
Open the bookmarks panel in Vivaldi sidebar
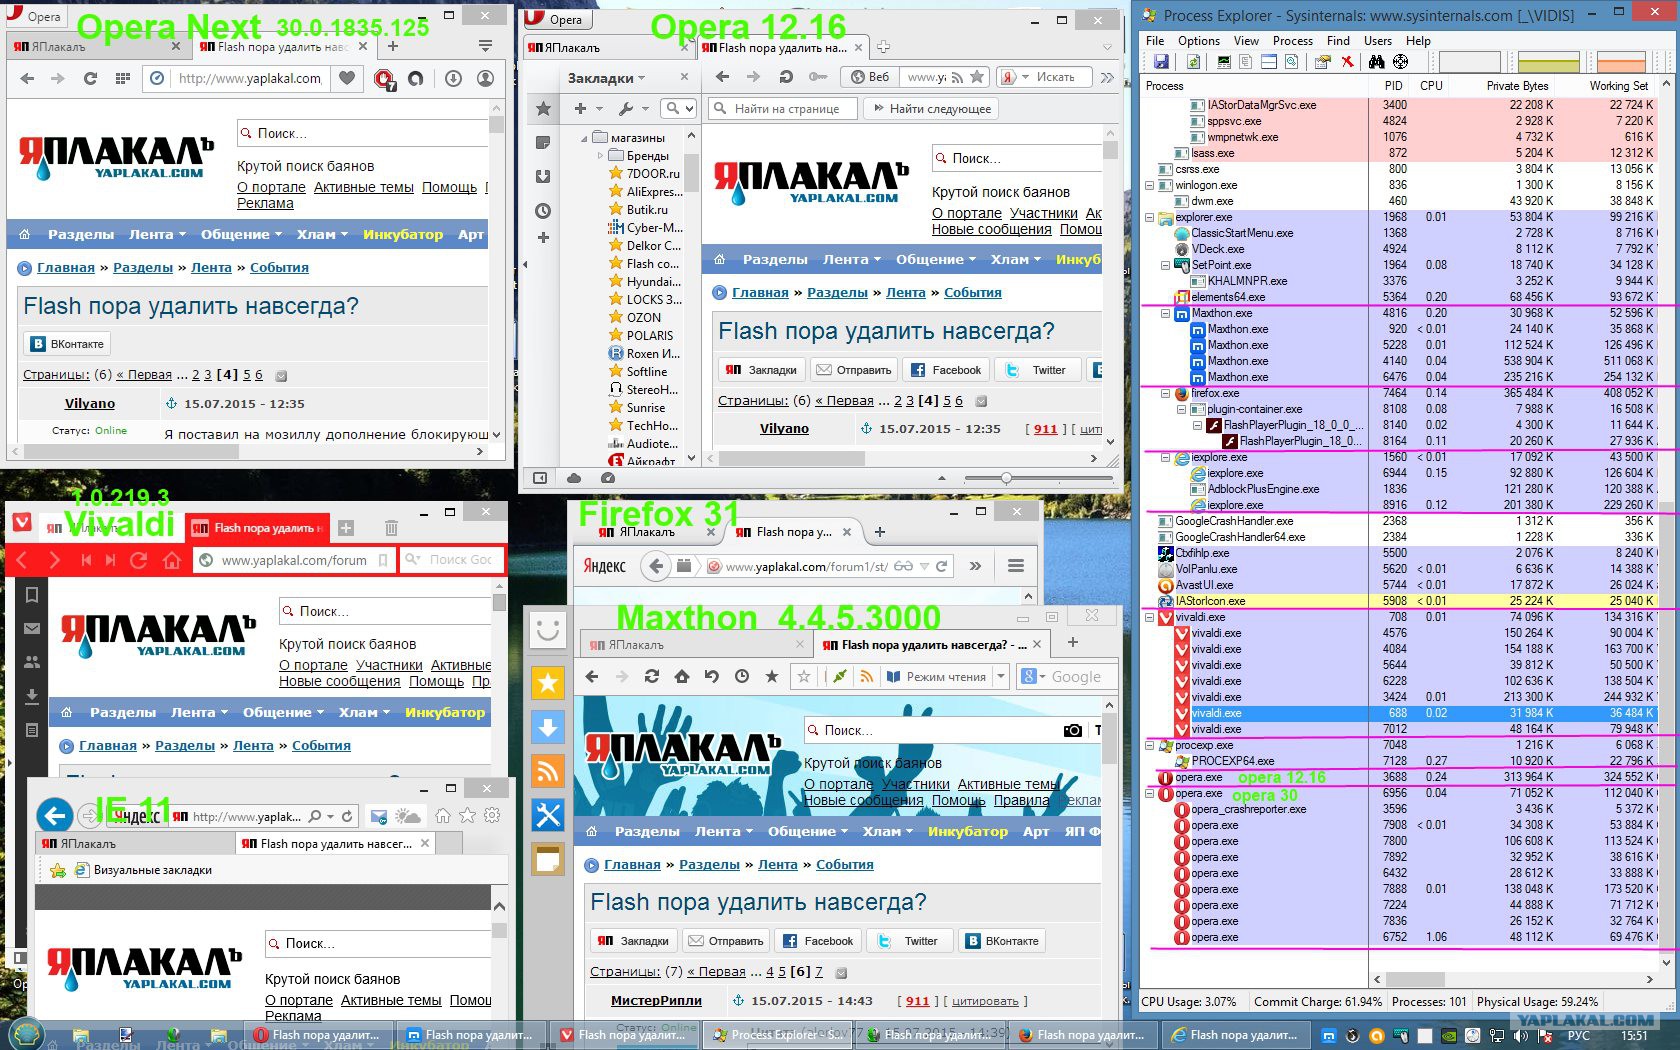coord(32,595)
